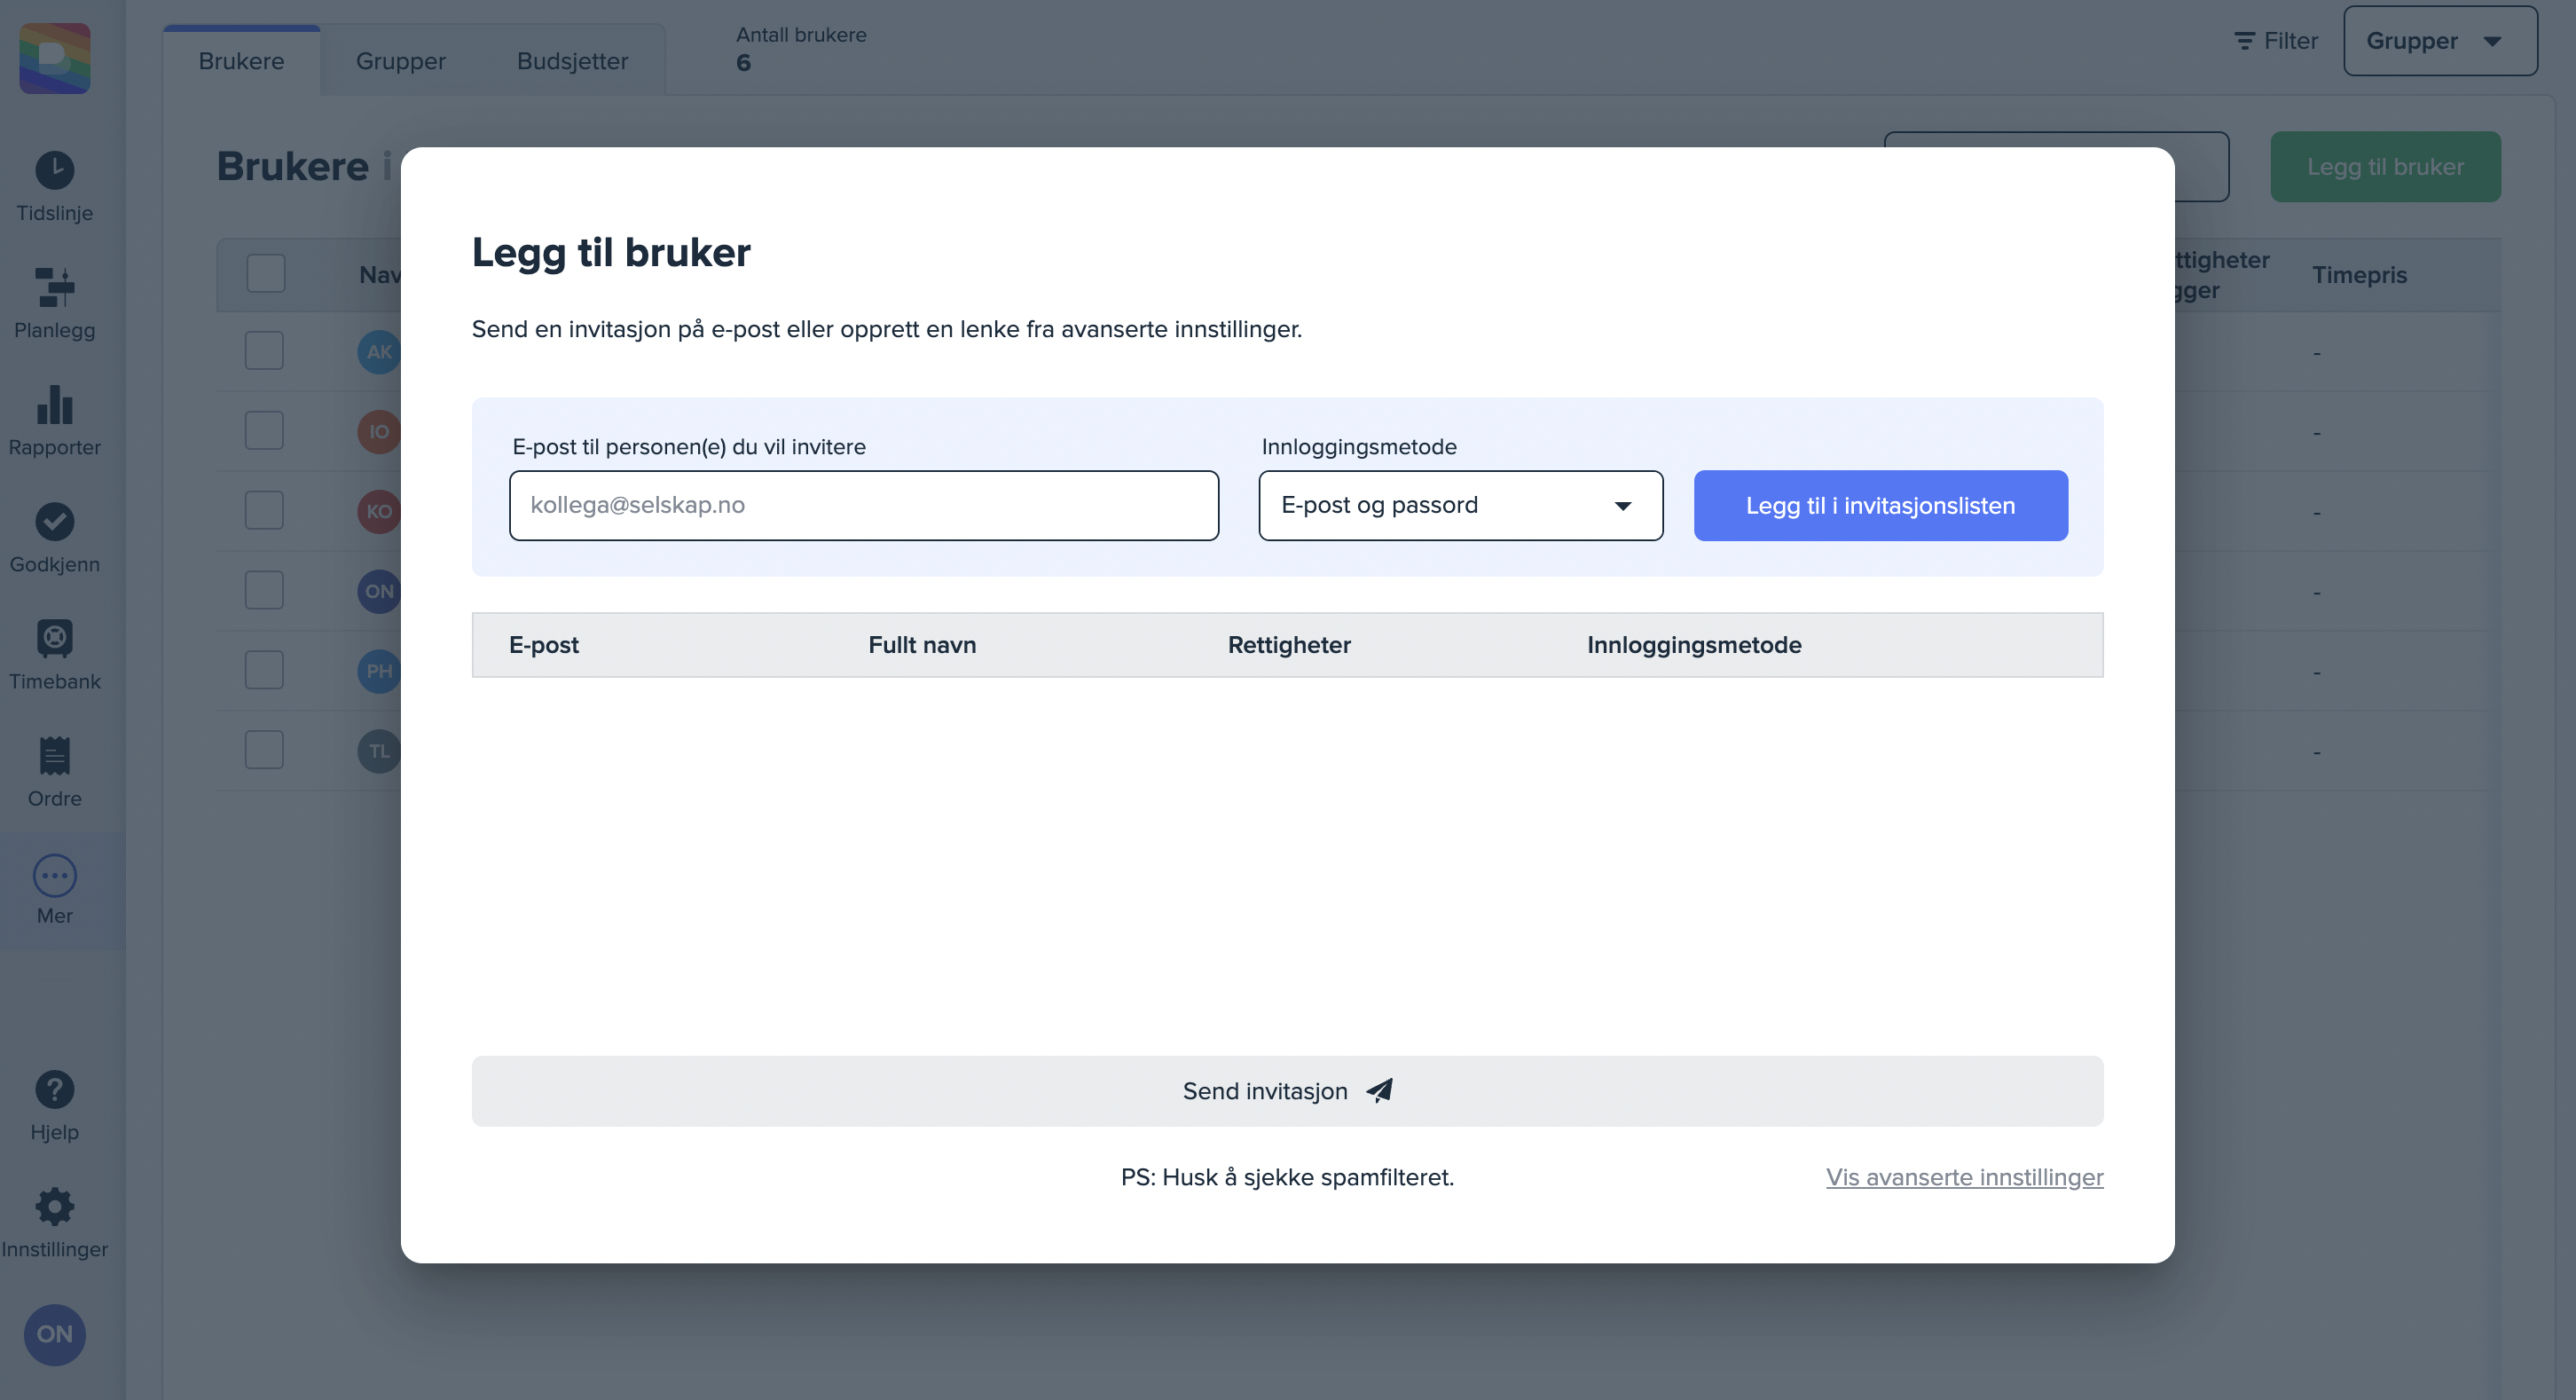Open Vis avanserte innstillinger link

pyautogui.click(x=1964, y=1177)
